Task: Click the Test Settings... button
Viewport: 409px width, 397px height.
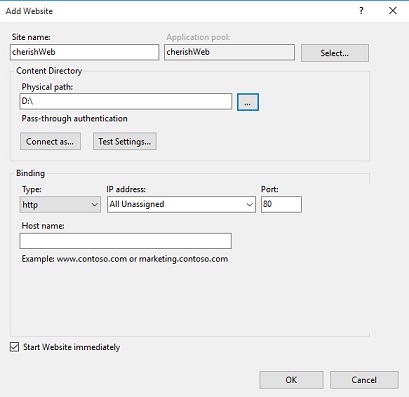Action: pyautogui.click(x=125, y=141)
